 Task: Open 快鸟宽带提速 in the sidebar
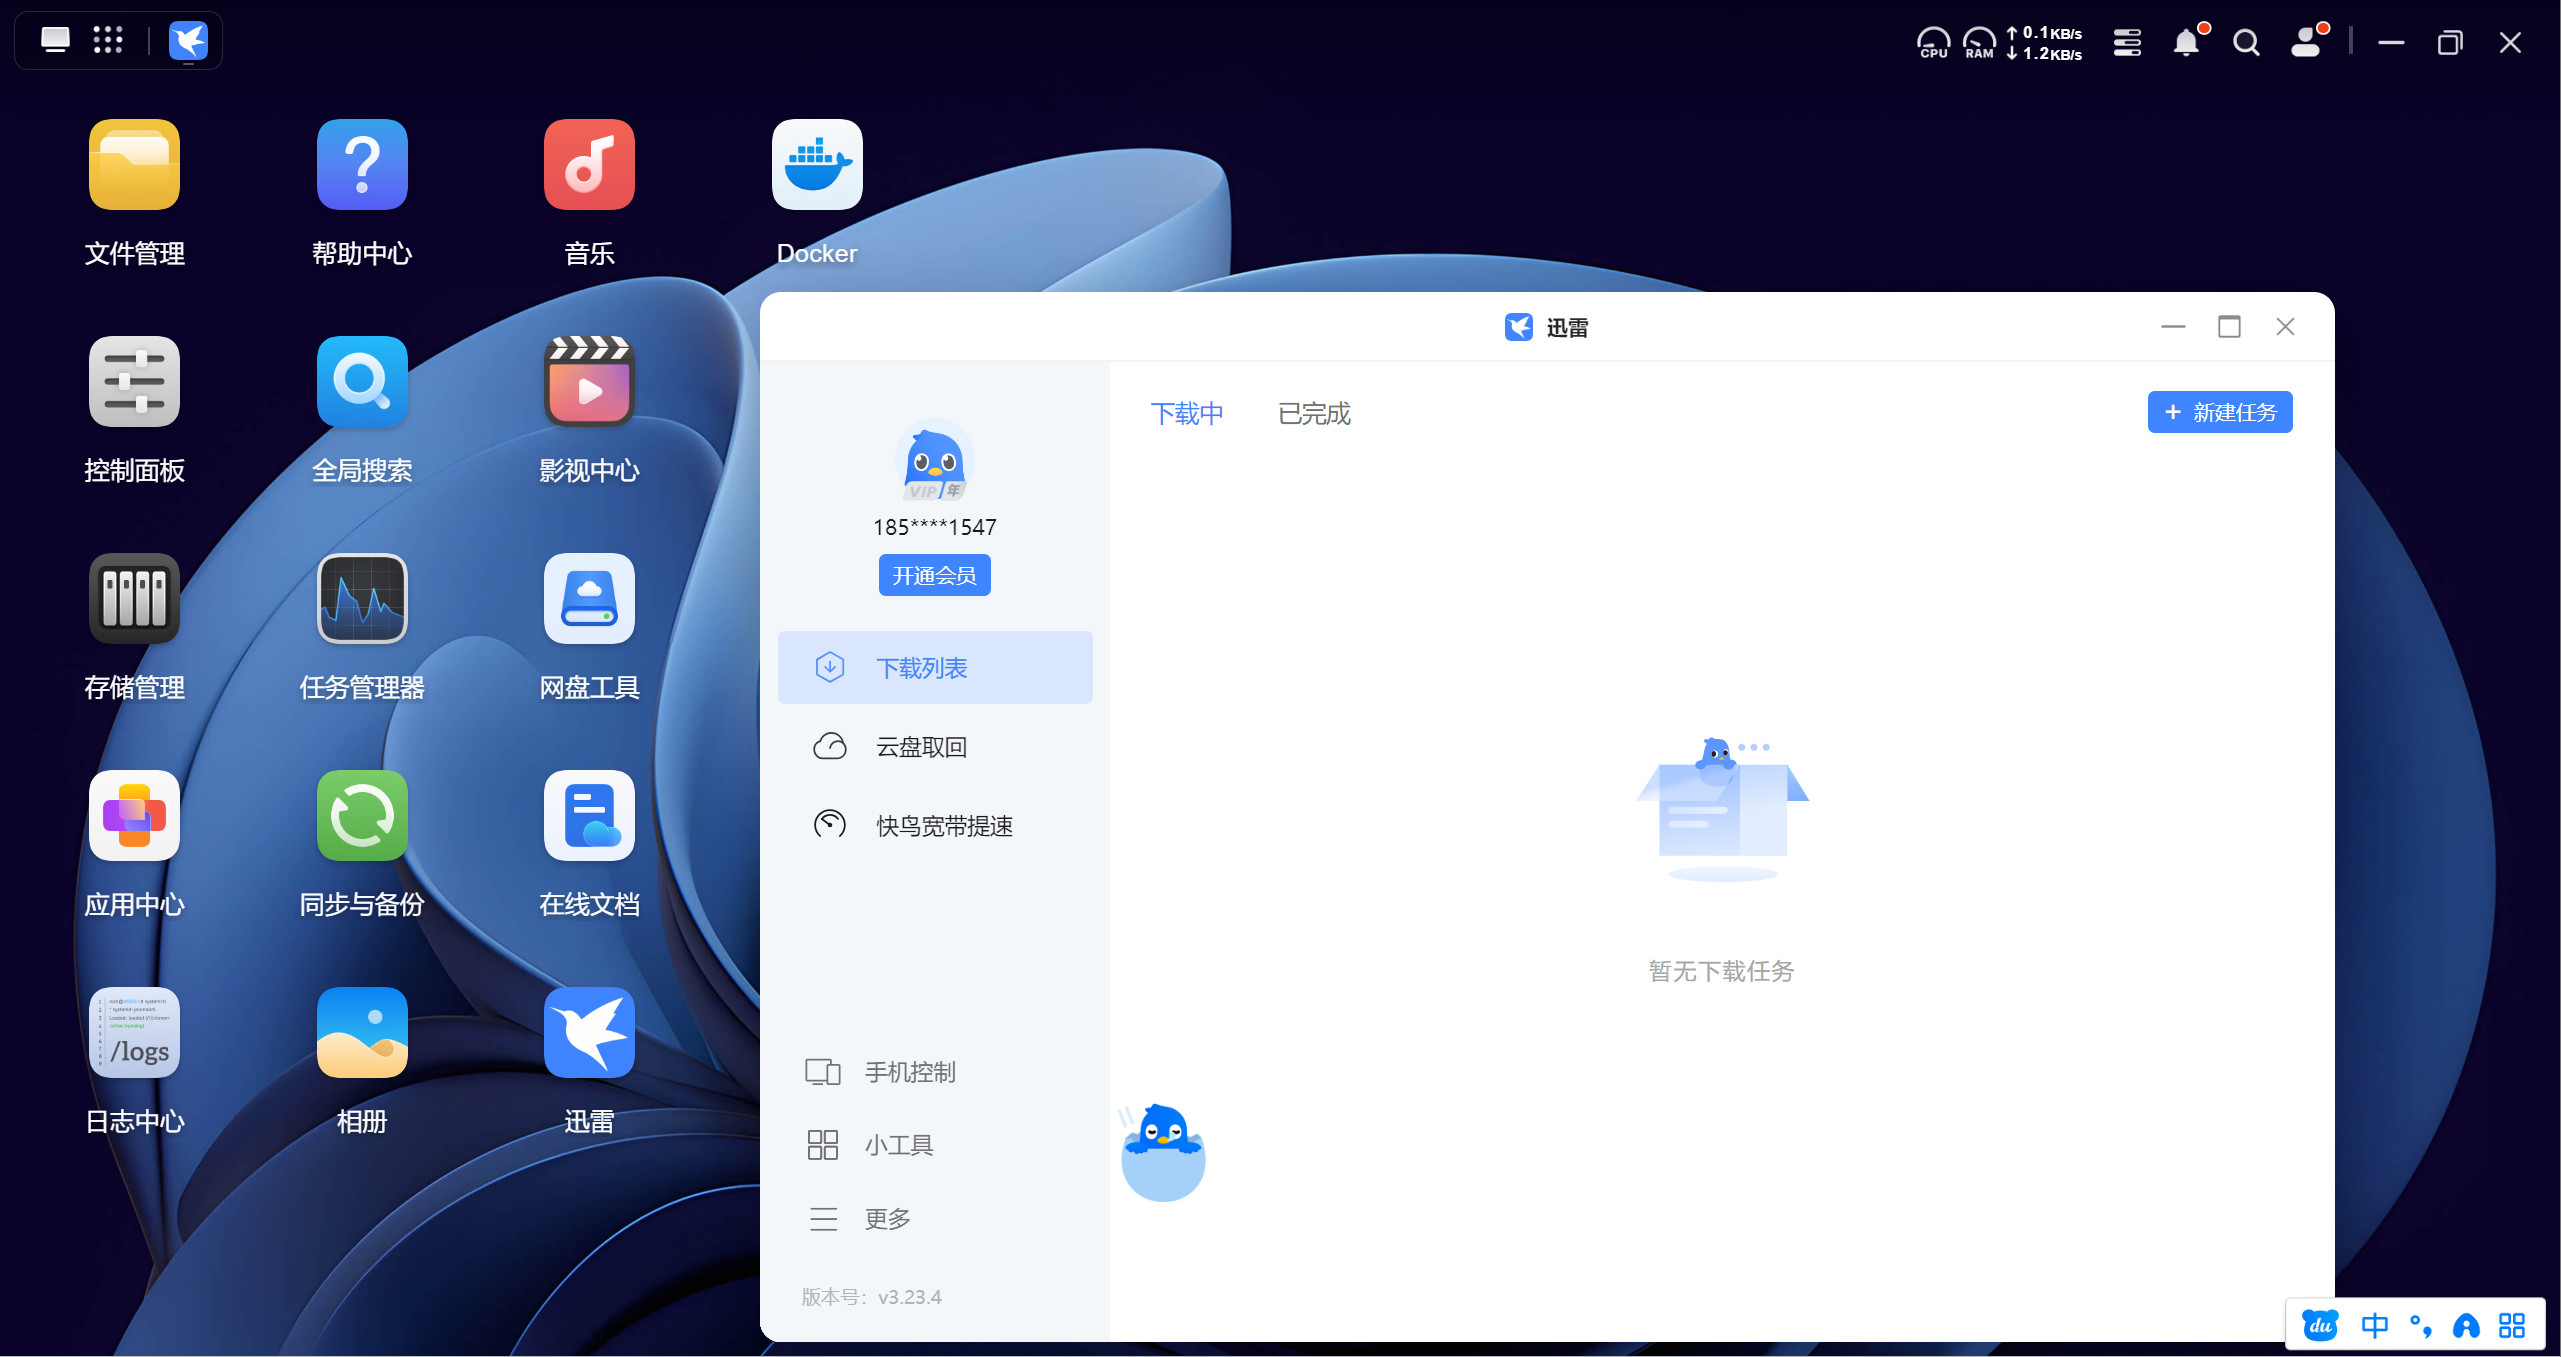(x=943, y=826)
